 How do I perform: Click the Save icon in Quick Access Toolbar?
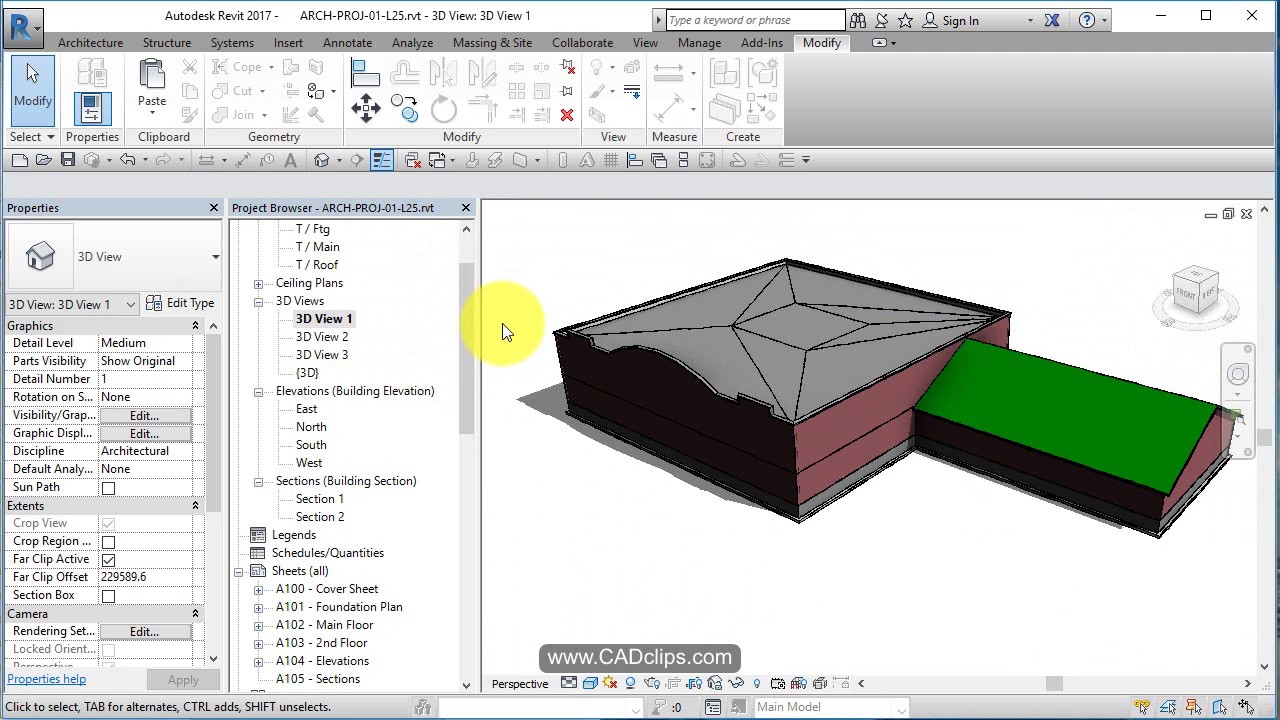click(x=67, y=160)
